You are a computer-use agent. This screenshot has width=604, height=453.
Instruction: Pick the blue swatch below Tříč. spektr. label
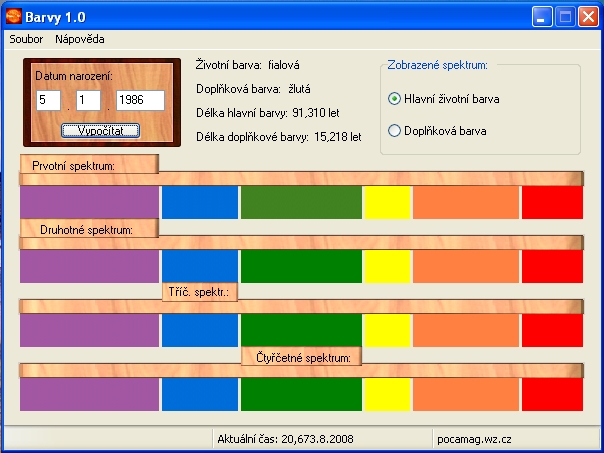(199, 330)
